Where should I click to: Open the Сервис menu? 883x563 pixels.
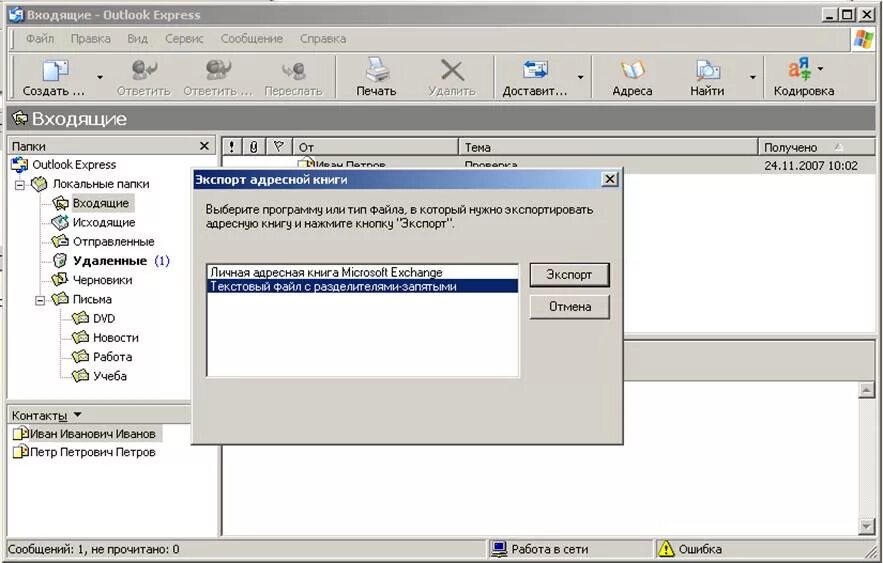(x=184, y=39)
